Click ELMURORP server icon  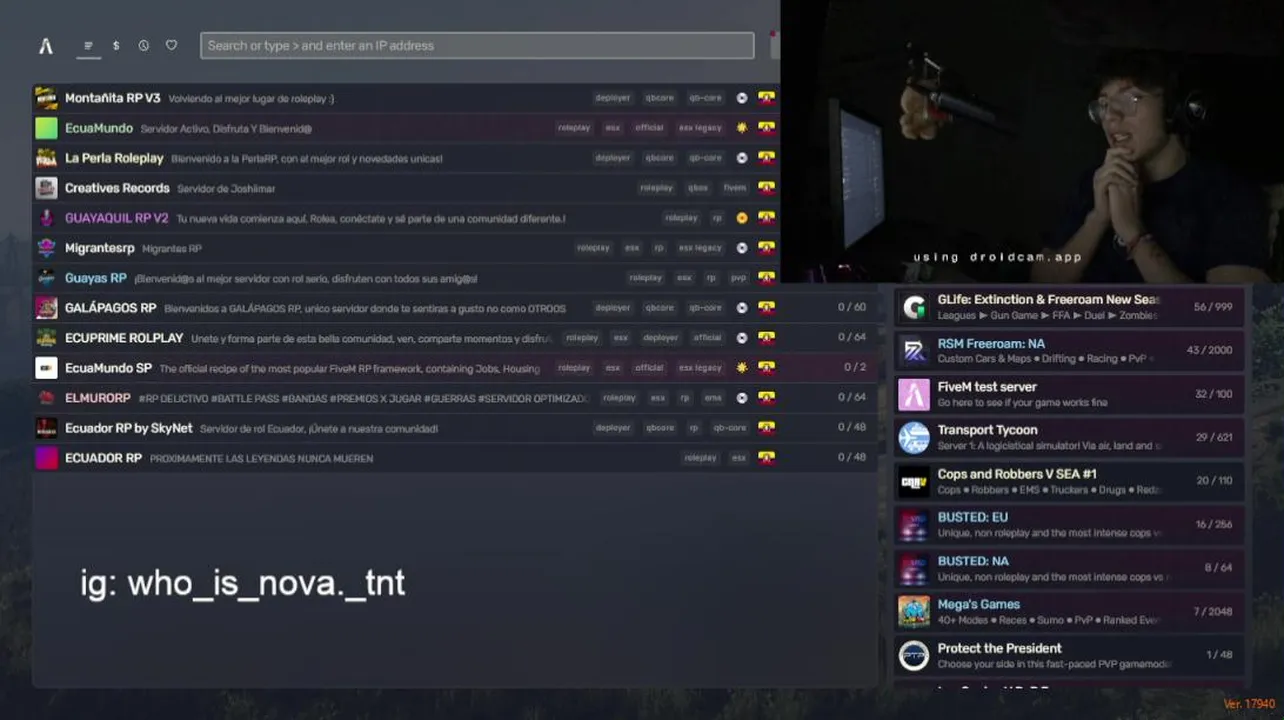pos(46,398)
